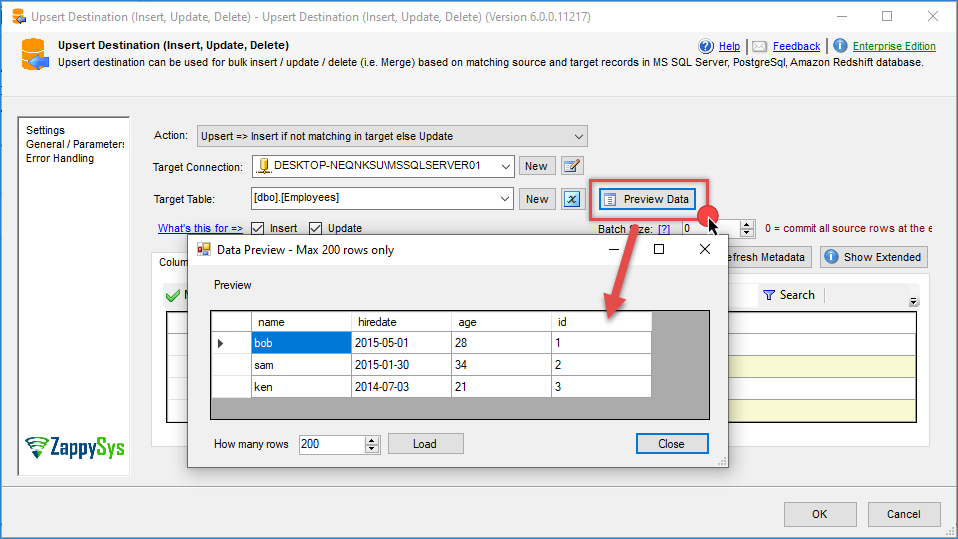The image size is (958, 539).
Task: Open the Action dropdown
Action: (579, 136)
